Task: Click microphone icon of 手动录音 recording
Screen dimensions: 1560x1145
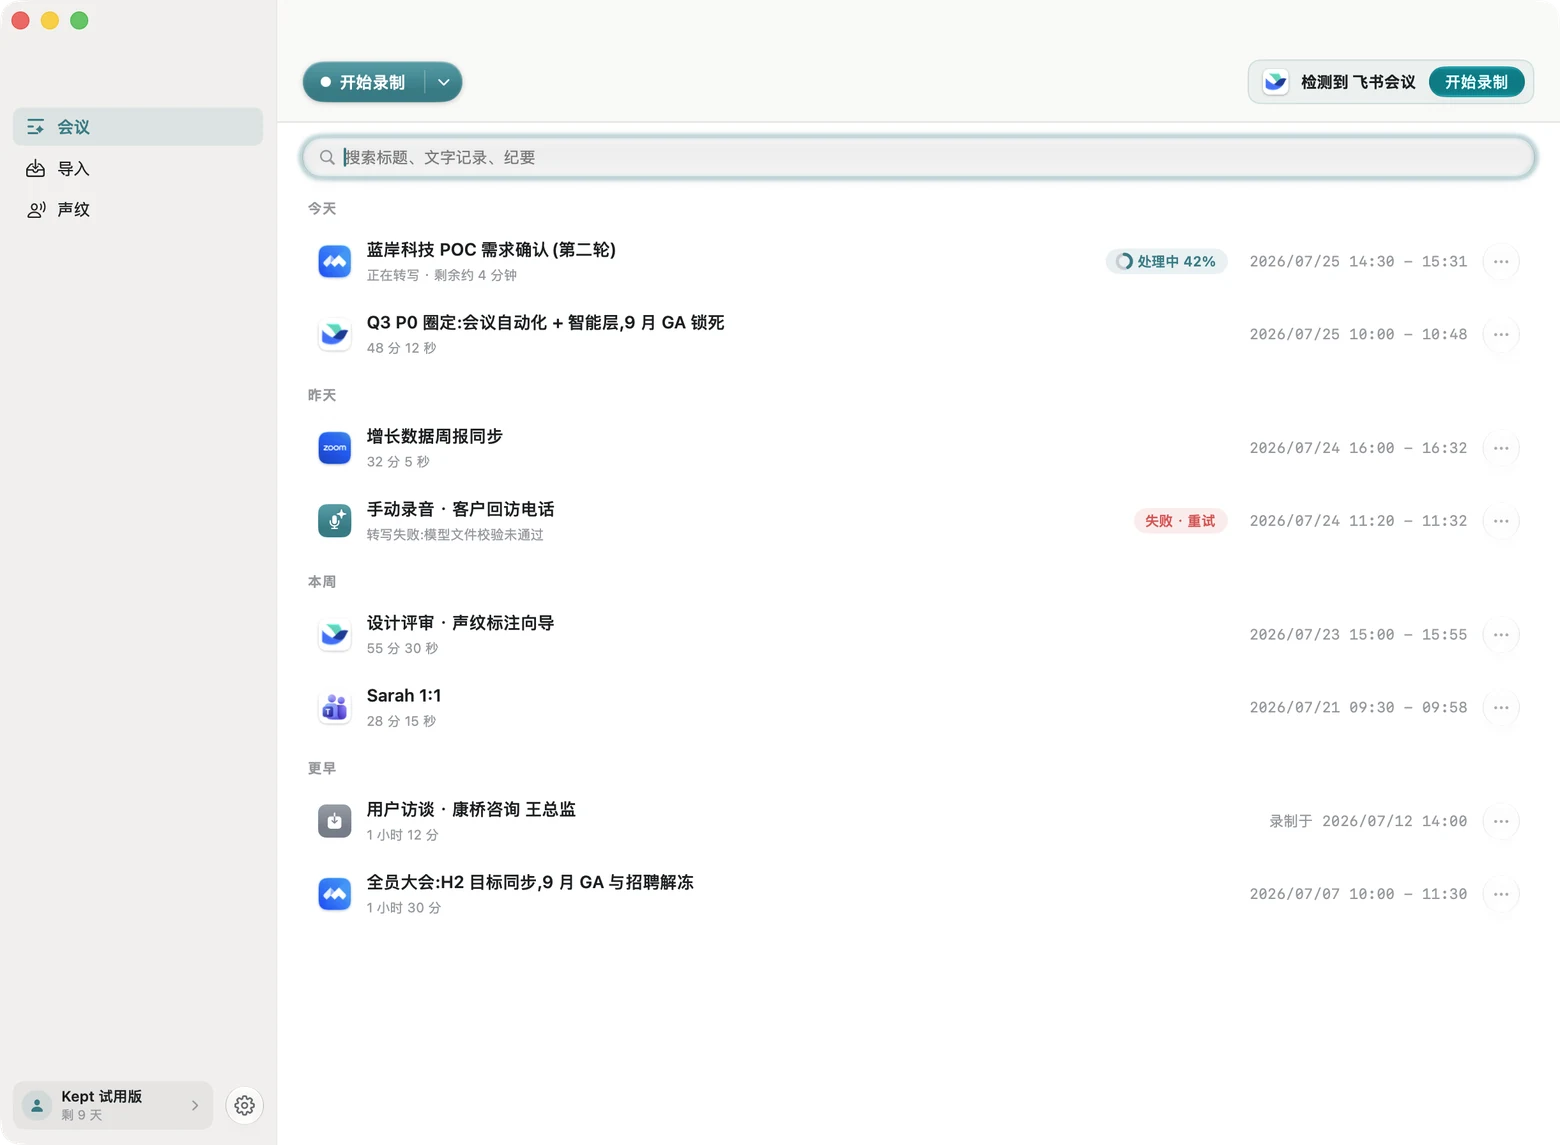Action: [334, 521]
